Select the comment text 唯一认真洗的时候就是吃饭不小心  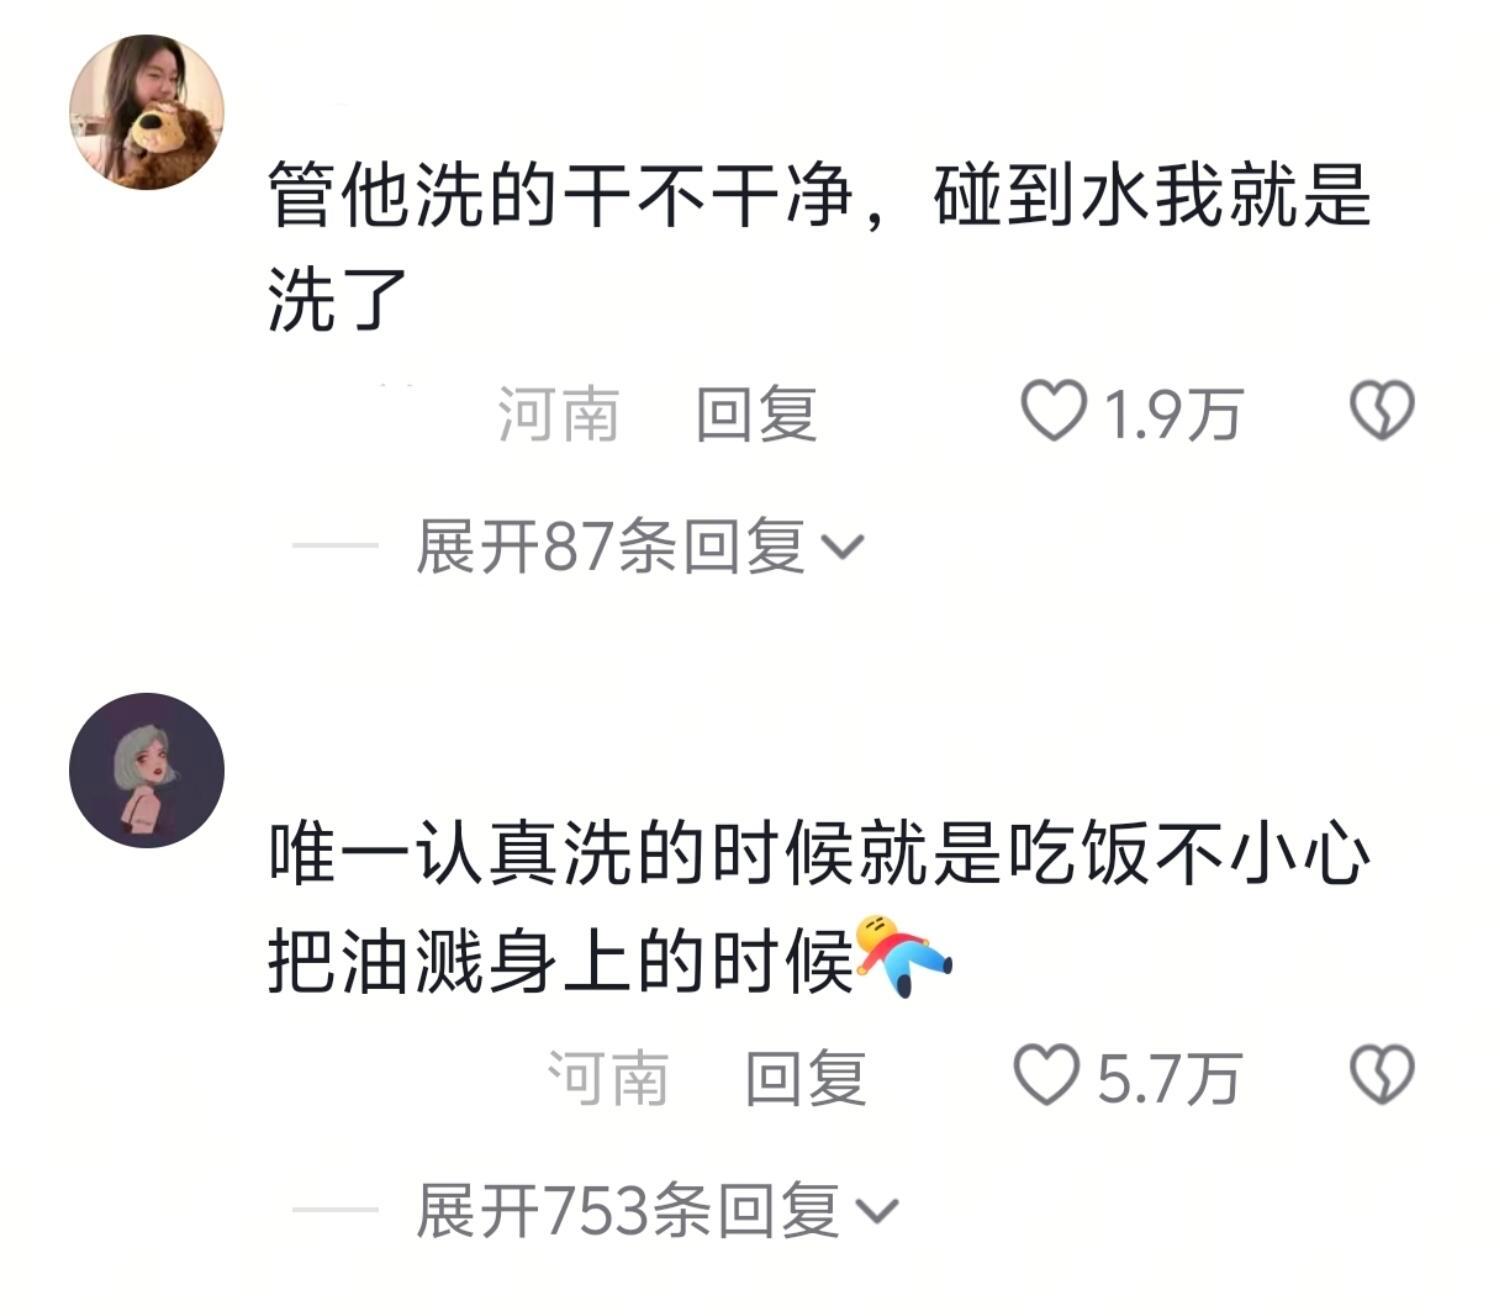819,855
